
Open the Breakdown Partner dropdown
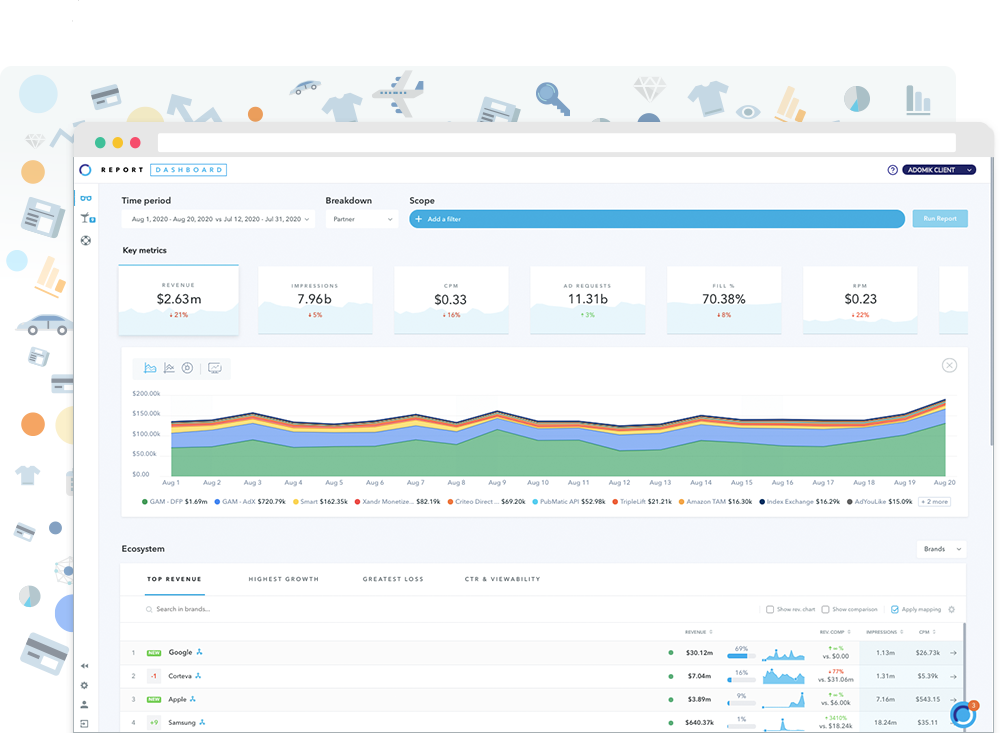coord(362,219)
